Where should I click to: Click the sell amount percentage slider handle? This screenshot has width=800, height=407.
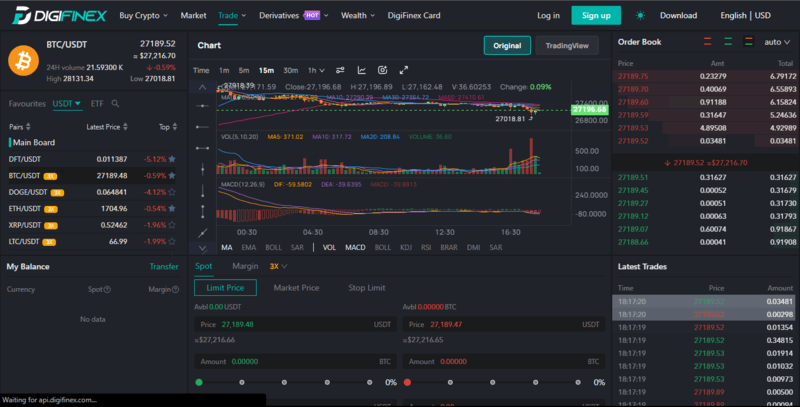click(x=407, y=382)
